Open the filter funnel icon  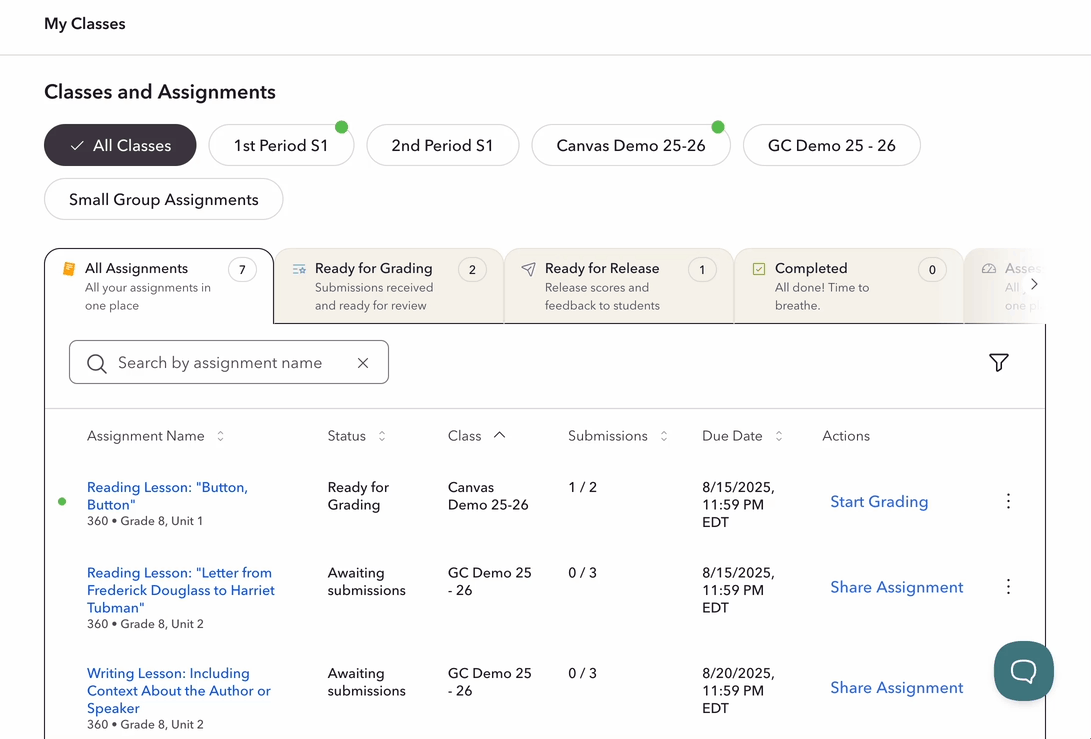click(x=998, y=363)
